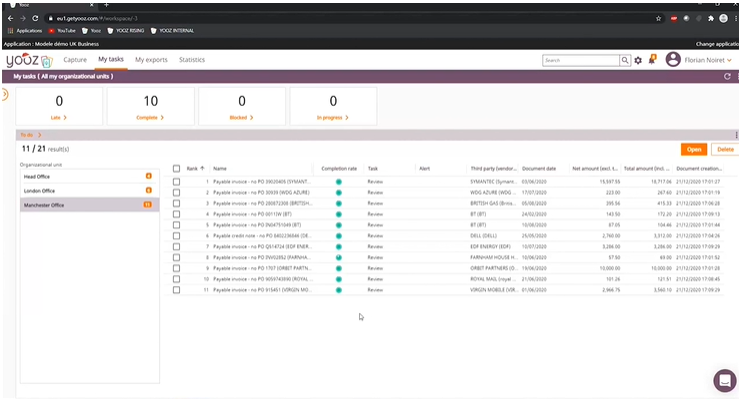The width and height of the screenshot is (739, 399).
Task: Click browser back arrow
Action: [10, 18]
